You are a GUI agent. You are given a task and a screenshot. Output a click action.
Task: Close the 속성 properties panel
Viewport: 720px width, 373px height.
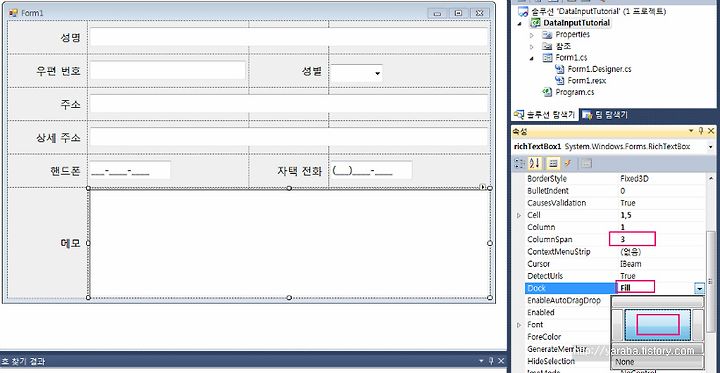(x=711, y=131)
